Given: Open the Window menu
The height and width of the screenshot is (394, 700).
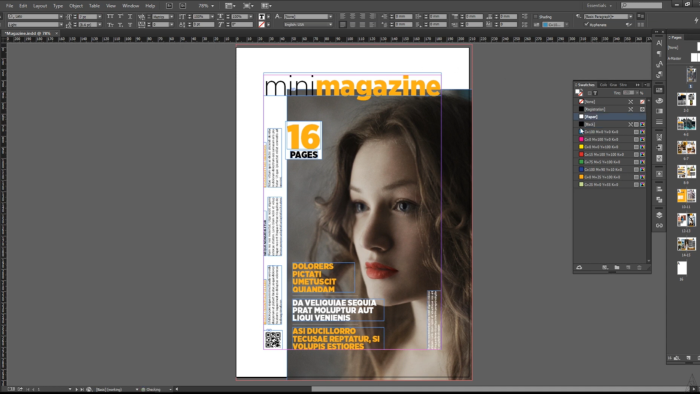Looking at the screenshot, I should pyautogui.click(x=130, y=6).
